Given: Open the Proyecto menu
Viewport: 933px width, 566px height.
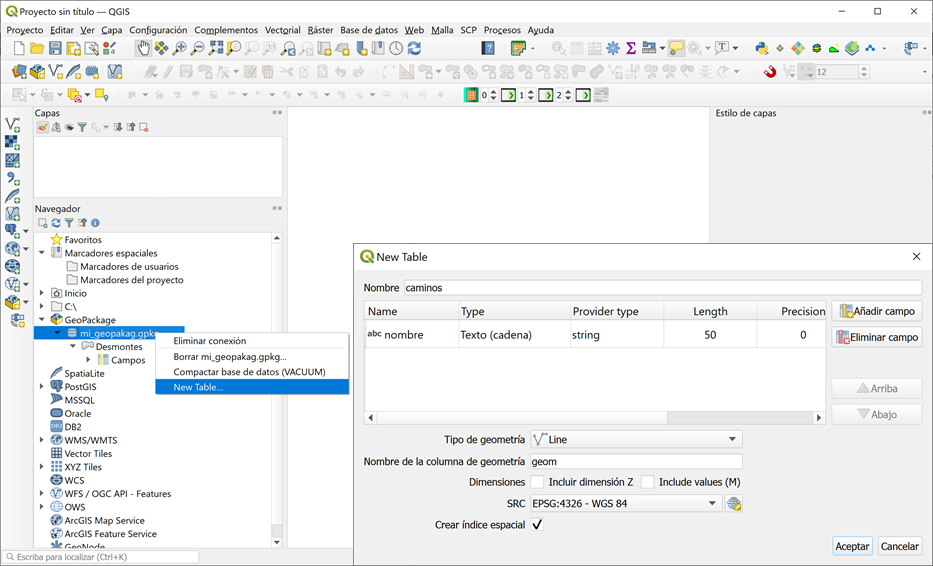Looking at the screenshot, I should [25, 30].
